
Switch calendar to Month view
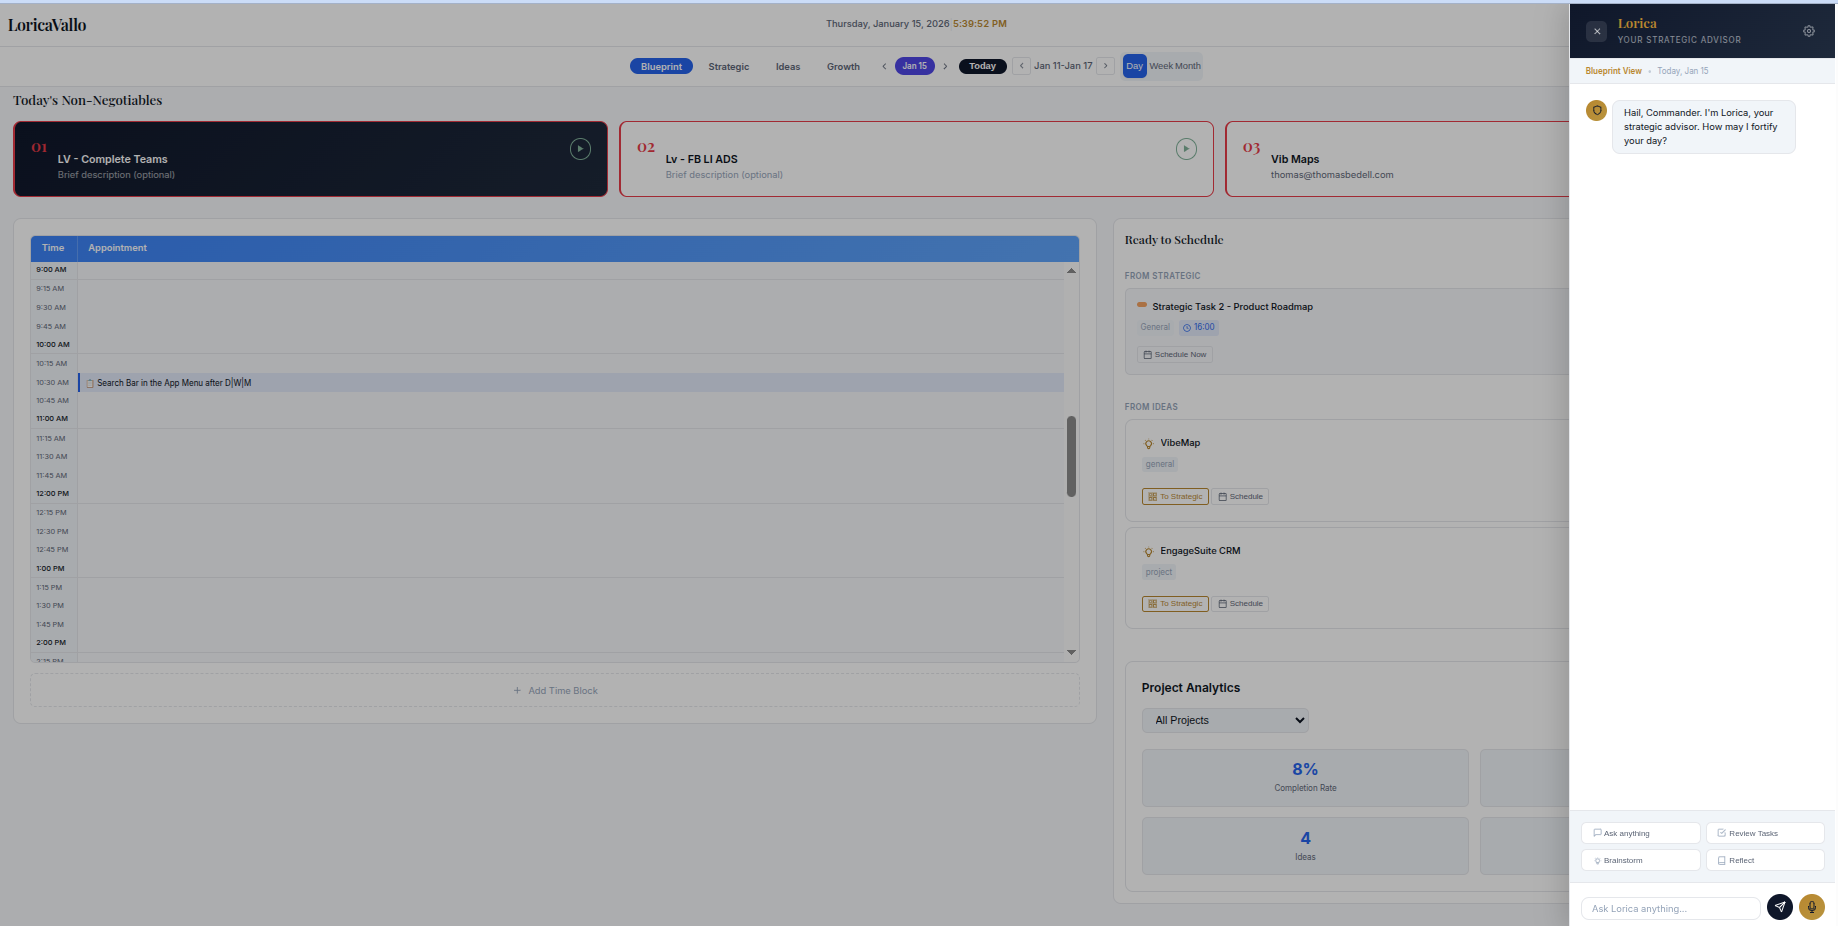pos(1185,65)
